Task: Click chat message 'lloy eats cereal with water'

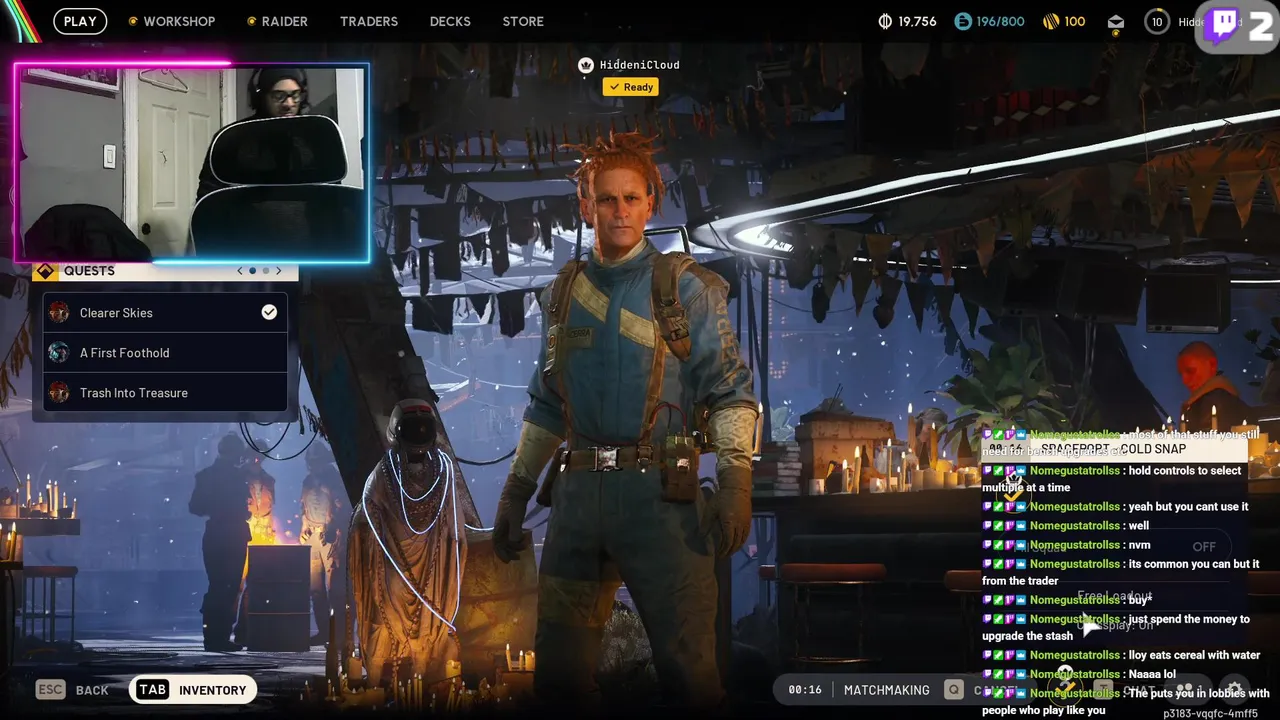Action: click(1121, 655)
